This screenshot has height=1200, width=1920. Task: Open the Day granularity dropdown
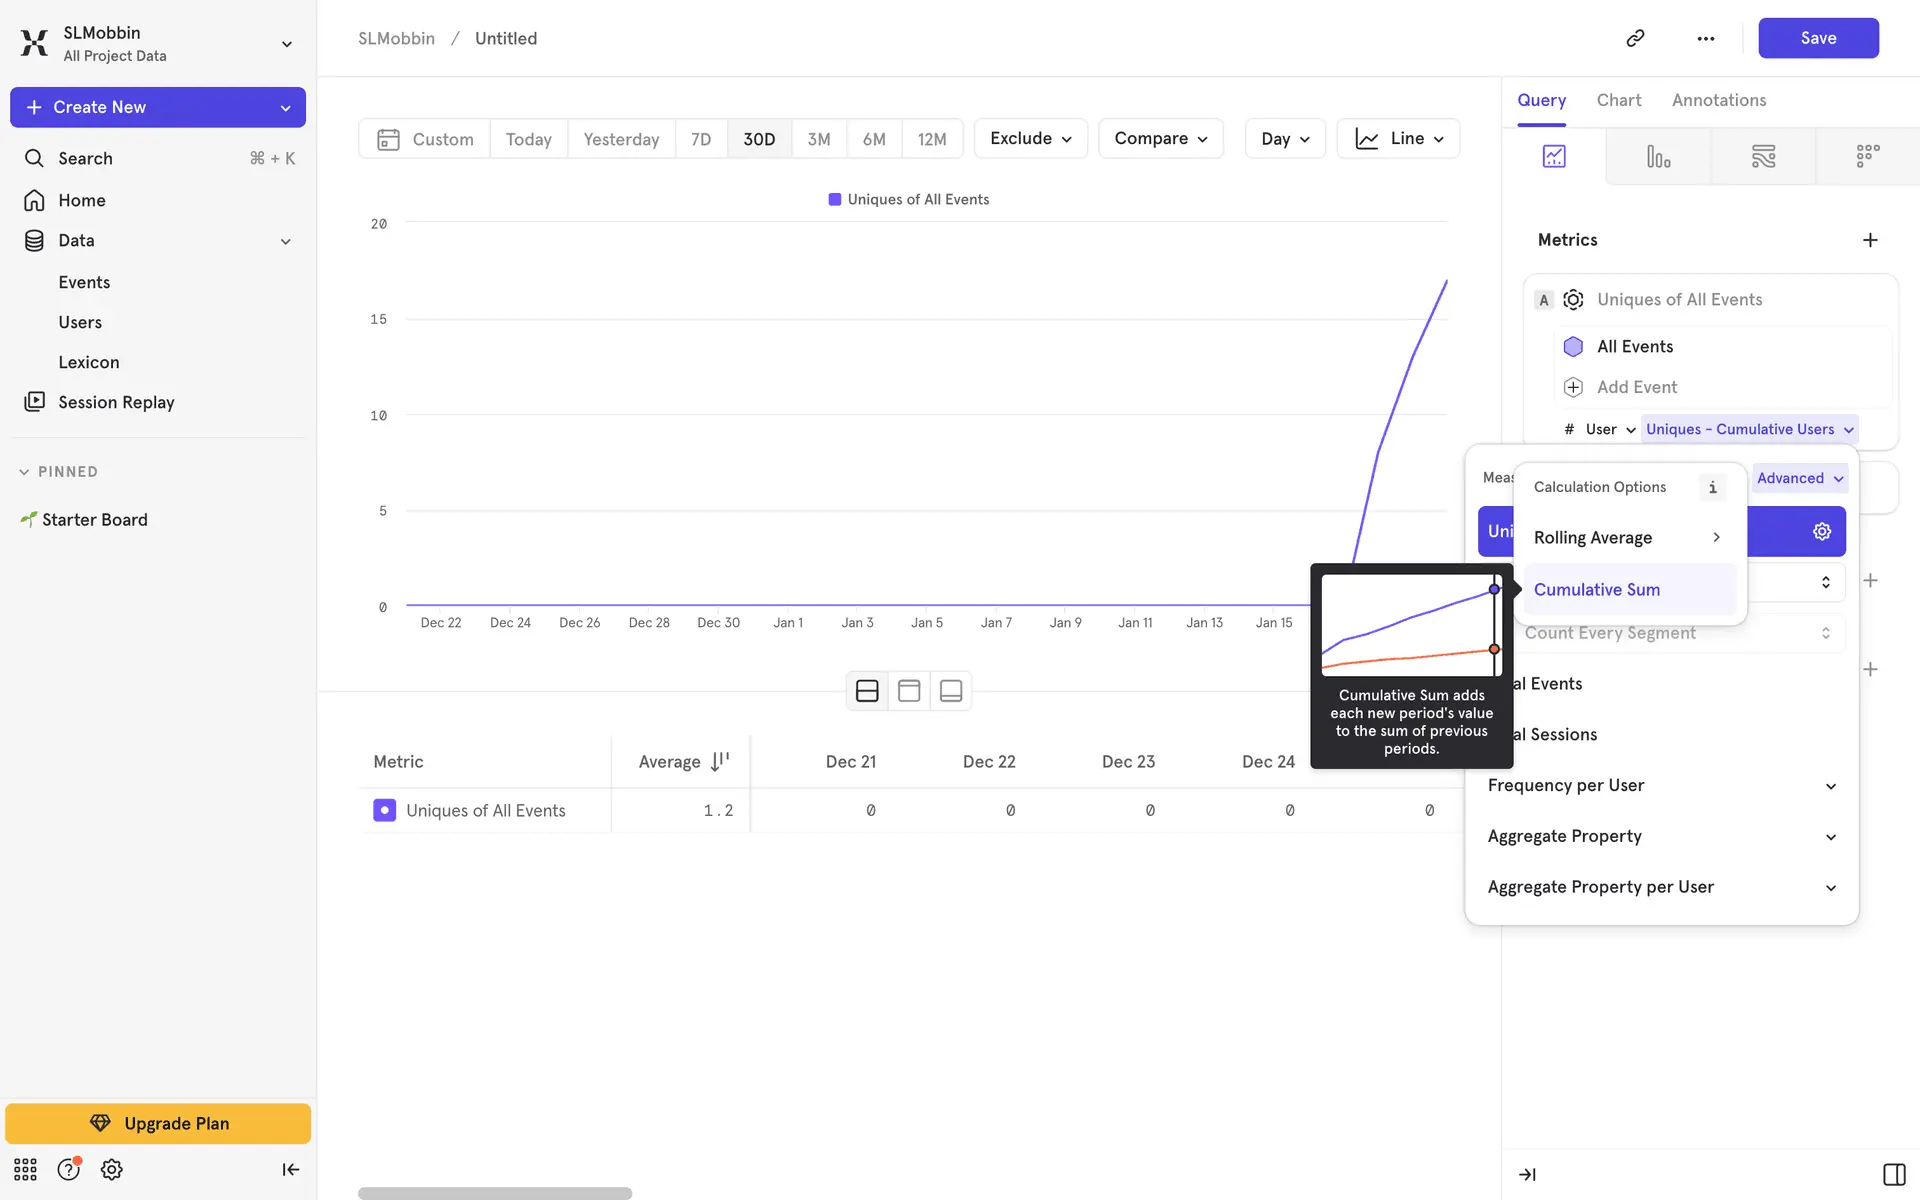pyautogui.click(x=1284, y=139)
